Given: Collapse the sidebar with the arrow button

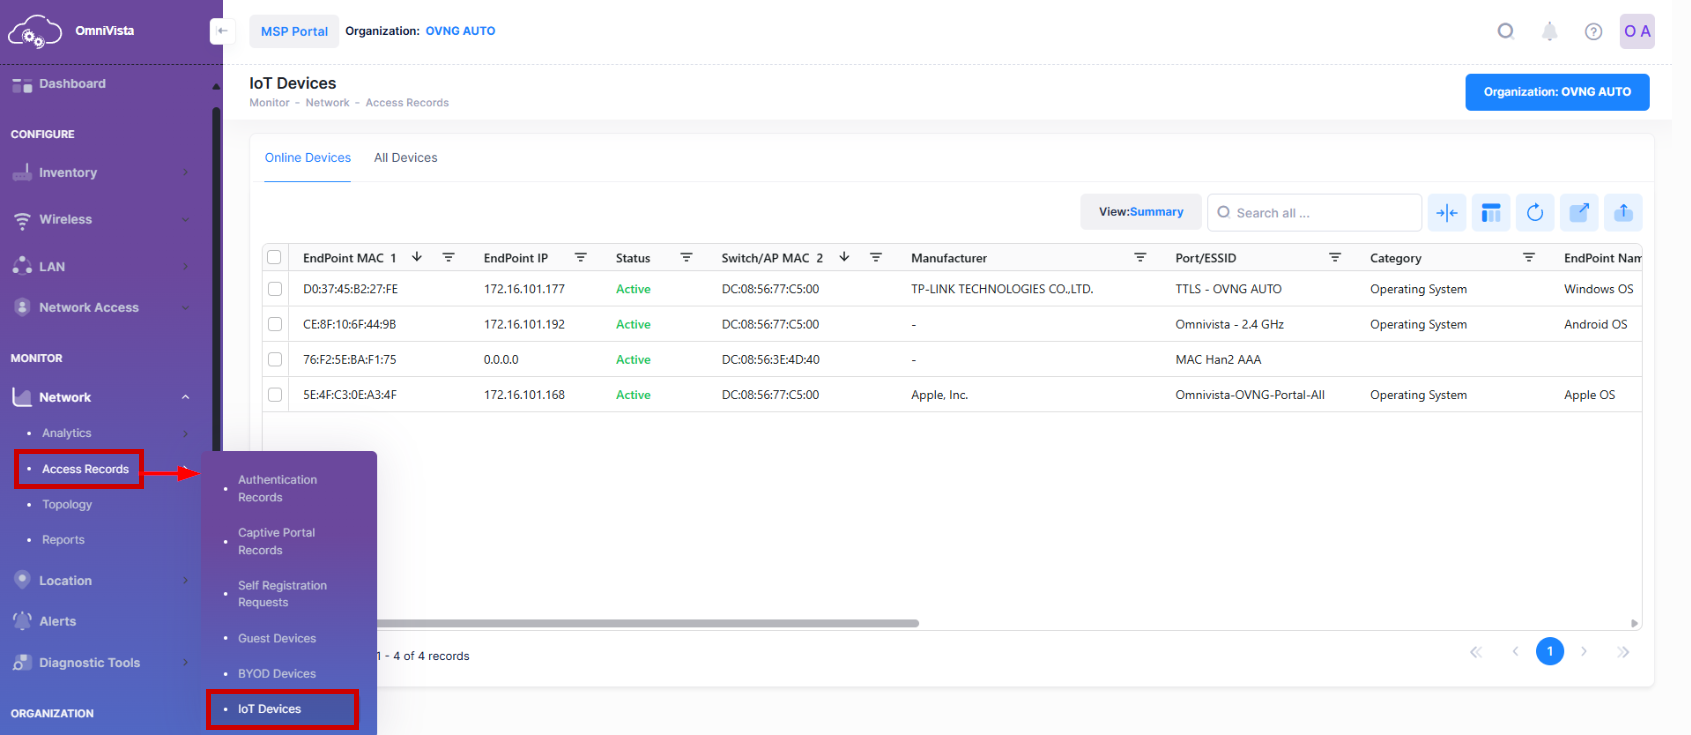Looking at the screenshot, I should (222, 31).
